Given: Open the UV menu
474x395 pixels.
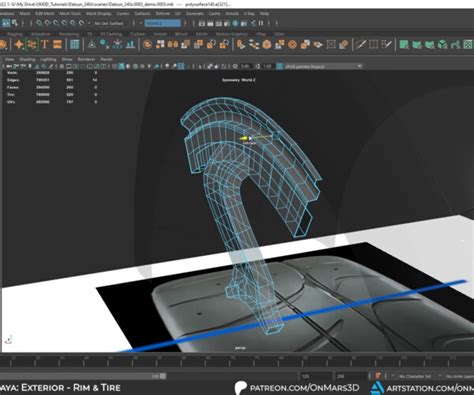Looking at the screenshot, I should coord(178,14).
